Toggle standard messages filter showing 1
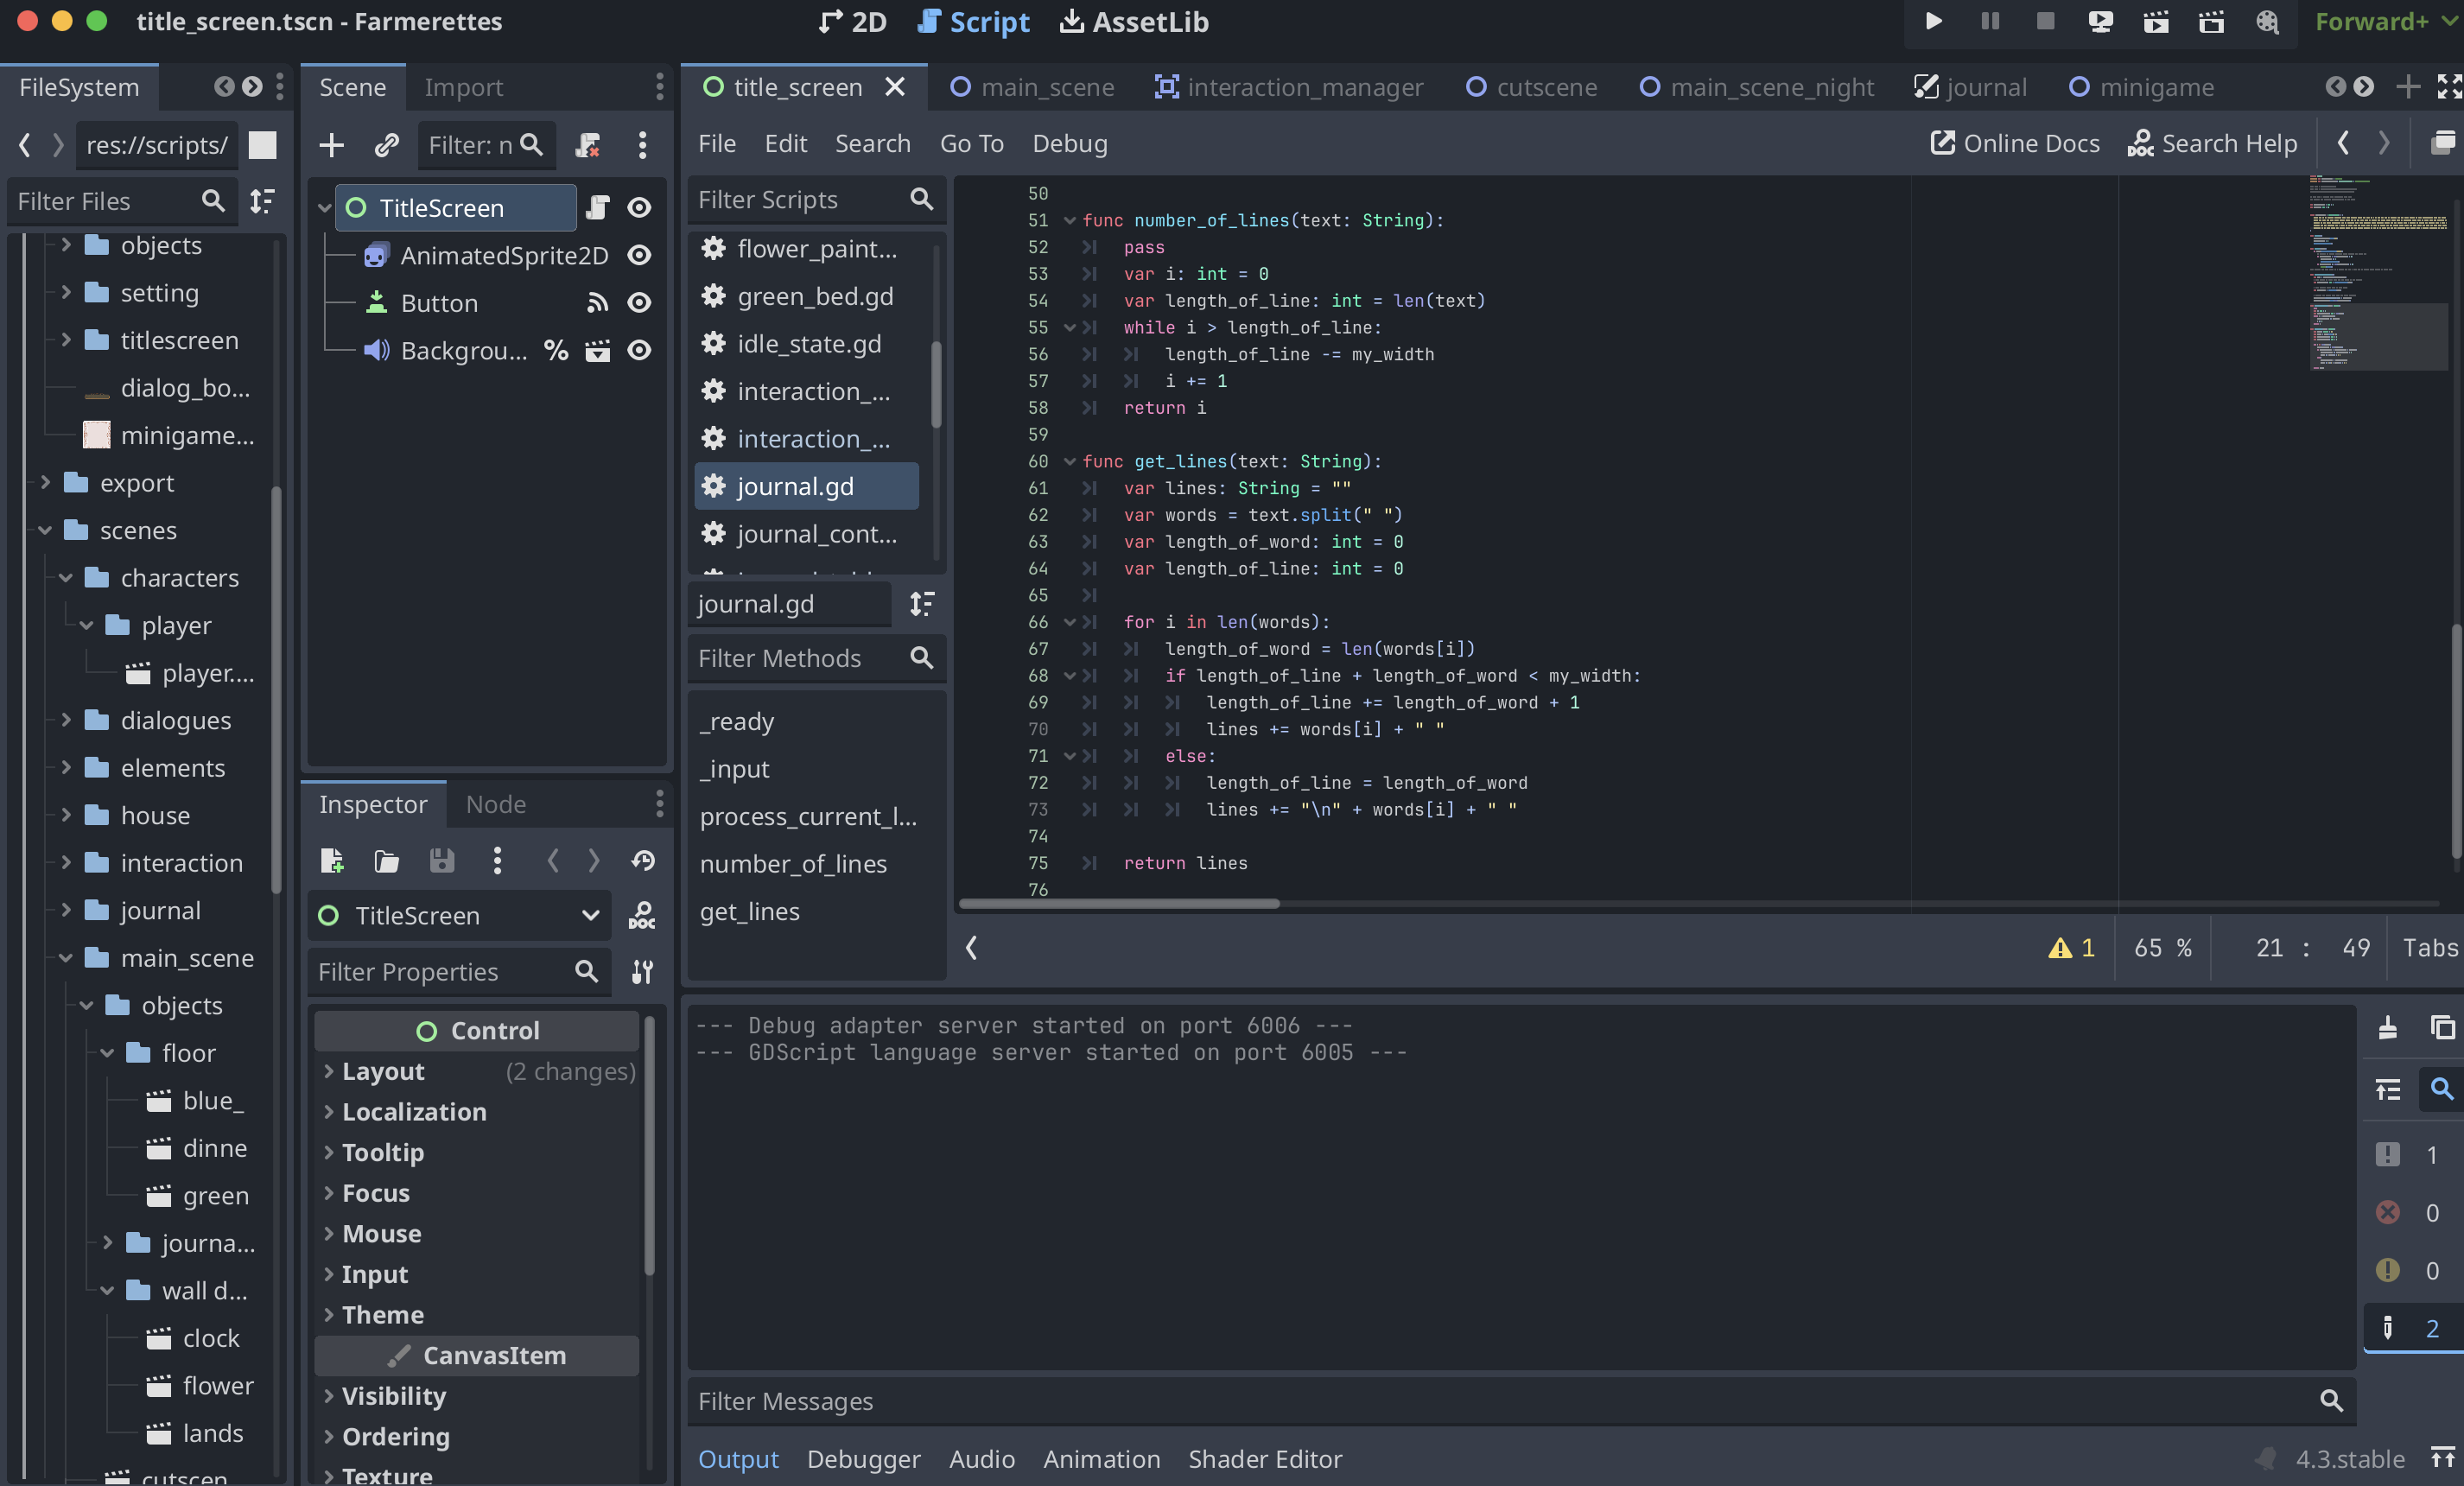The width and height of the screenshot is (2464, 1486). [2412, 1155]
